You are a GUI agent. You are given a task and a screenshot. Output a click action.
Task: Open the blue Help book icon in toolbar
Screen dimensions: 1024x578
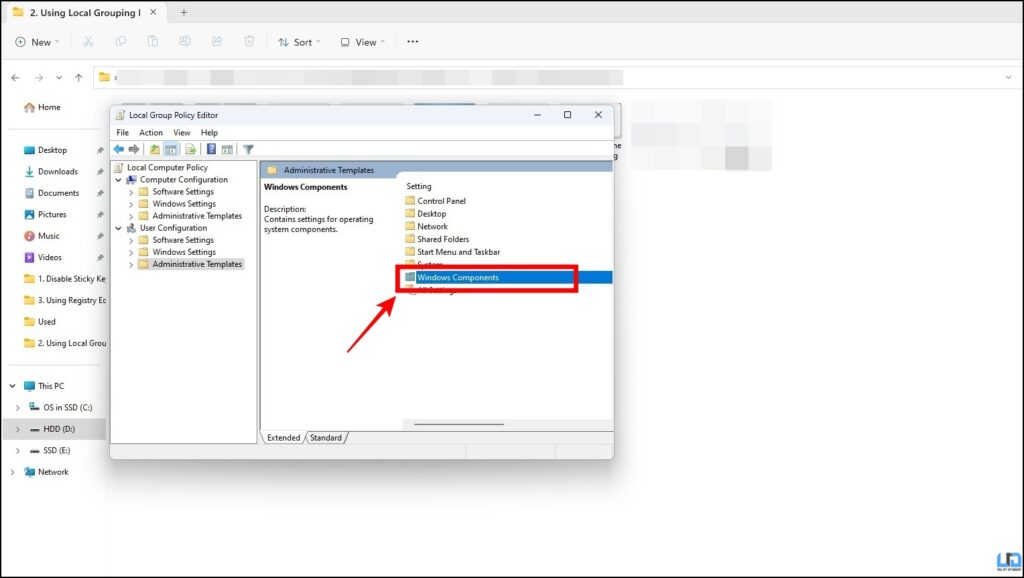[211, 150]
